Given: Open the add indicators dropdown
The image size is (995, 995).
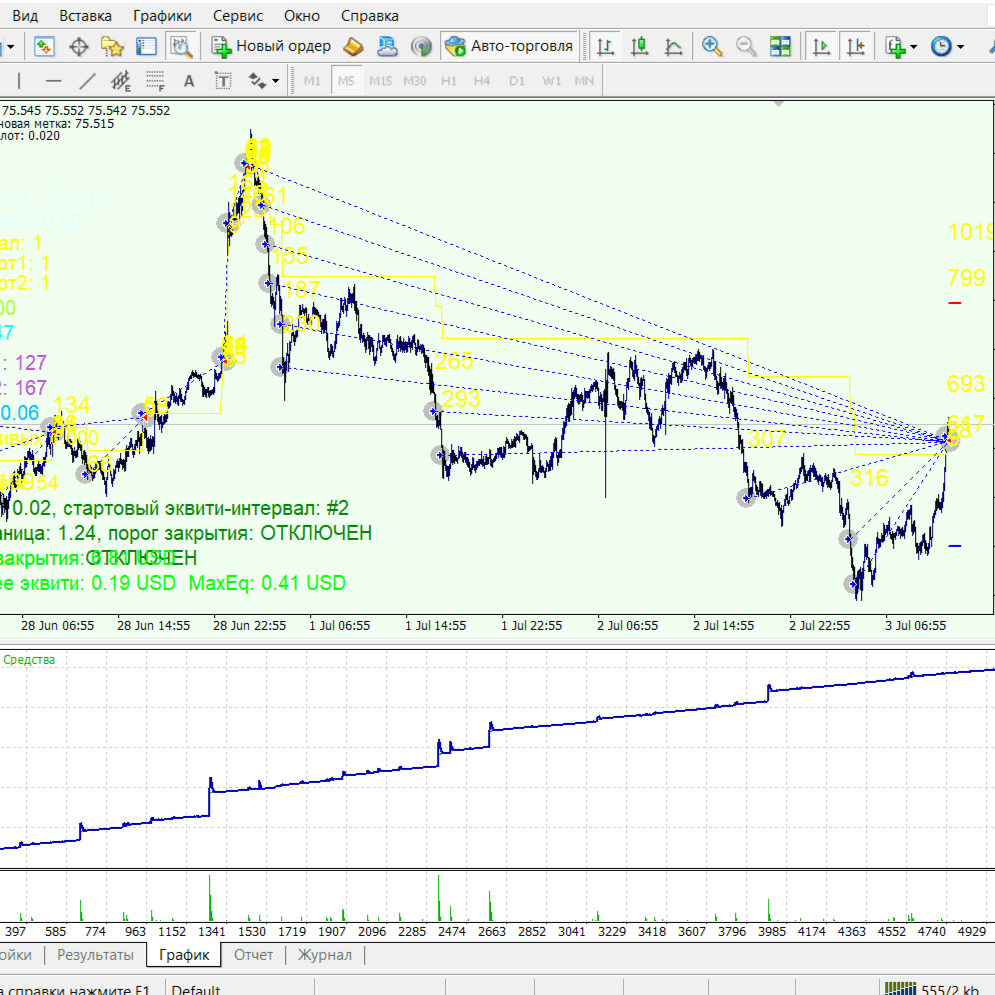Looking at the screenshot, I should tap(897, 47).
